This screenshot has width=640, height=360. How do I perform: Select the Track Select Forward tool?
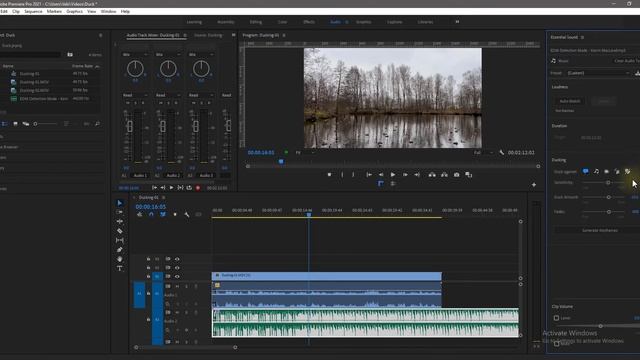point(120,212)
